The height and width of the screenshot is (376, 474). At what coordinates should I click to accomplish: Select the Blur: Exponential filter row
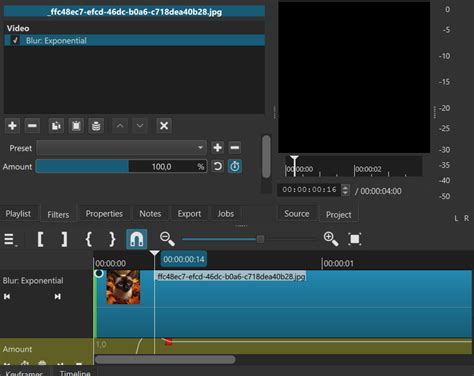[x=134, y=40]
